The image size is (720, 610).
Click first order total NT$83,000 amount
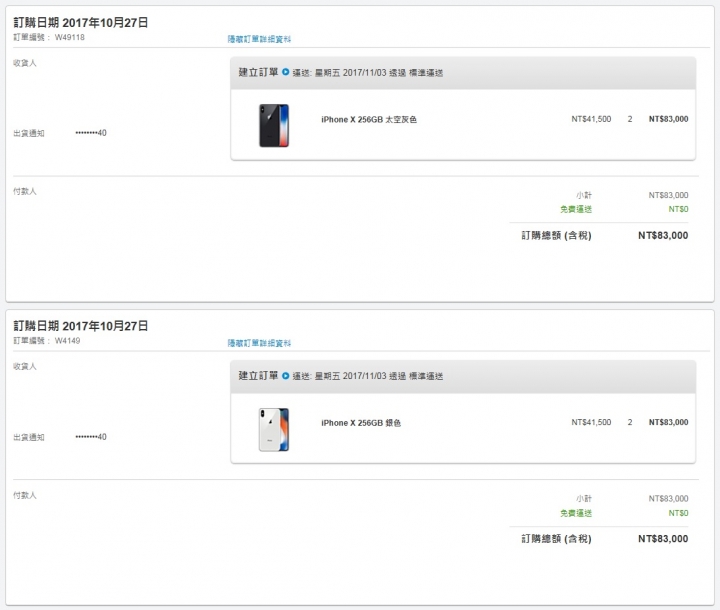tap(663, 236)
